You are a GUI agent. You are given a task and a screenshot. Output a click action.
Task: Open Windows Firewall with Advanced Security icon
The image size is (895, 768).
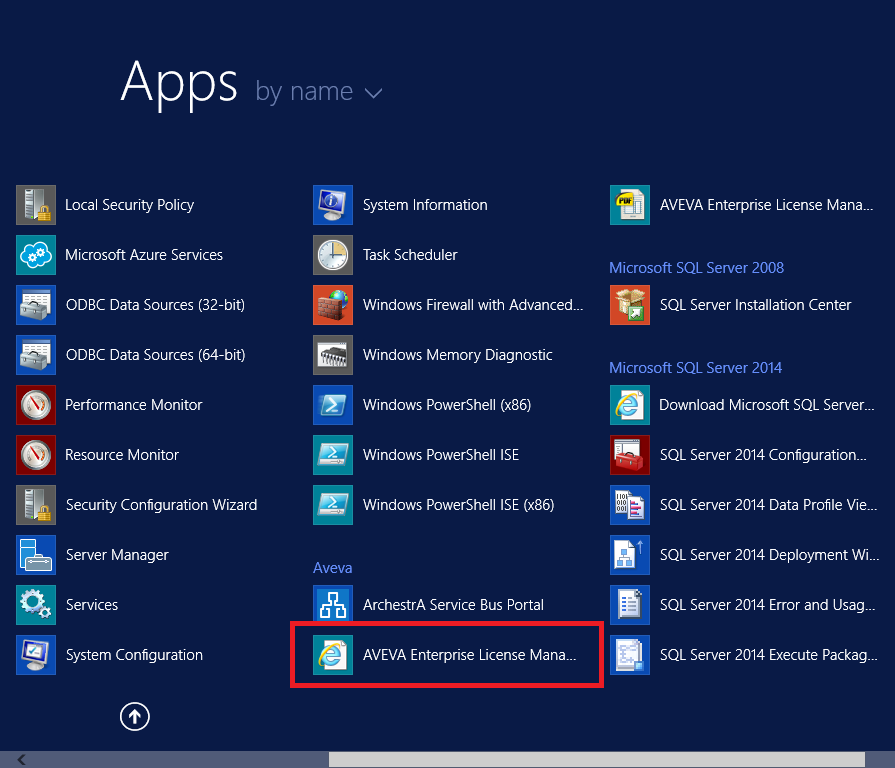click(333, 305)
